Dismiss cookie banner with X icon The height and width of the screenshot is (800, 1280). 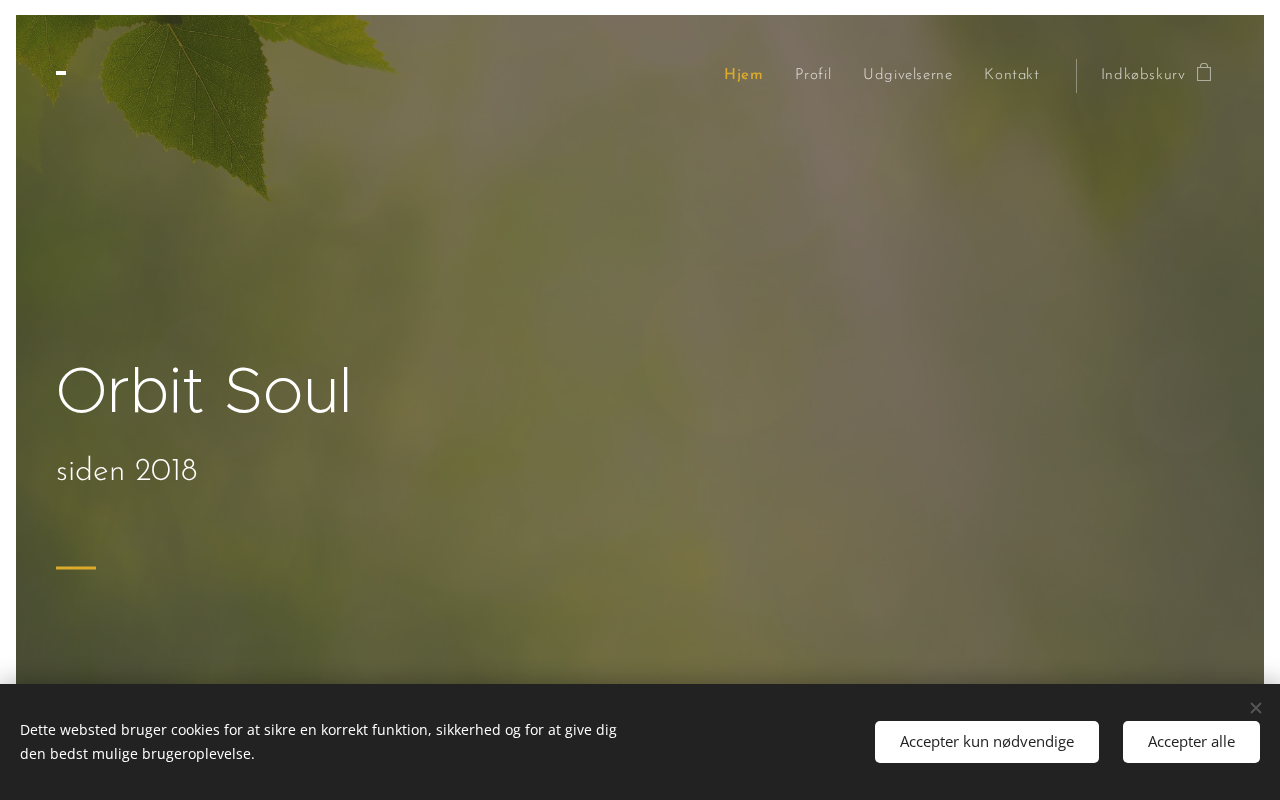click(x=1256, y=708)
